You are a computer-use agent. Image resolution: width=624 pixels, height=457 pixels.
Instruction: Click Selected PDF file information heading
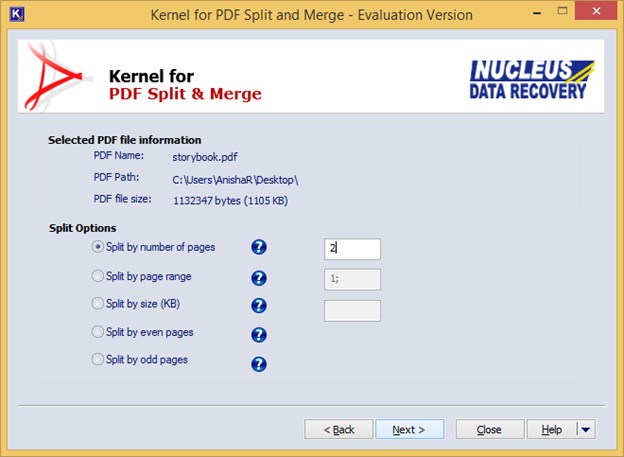[125, 140]
